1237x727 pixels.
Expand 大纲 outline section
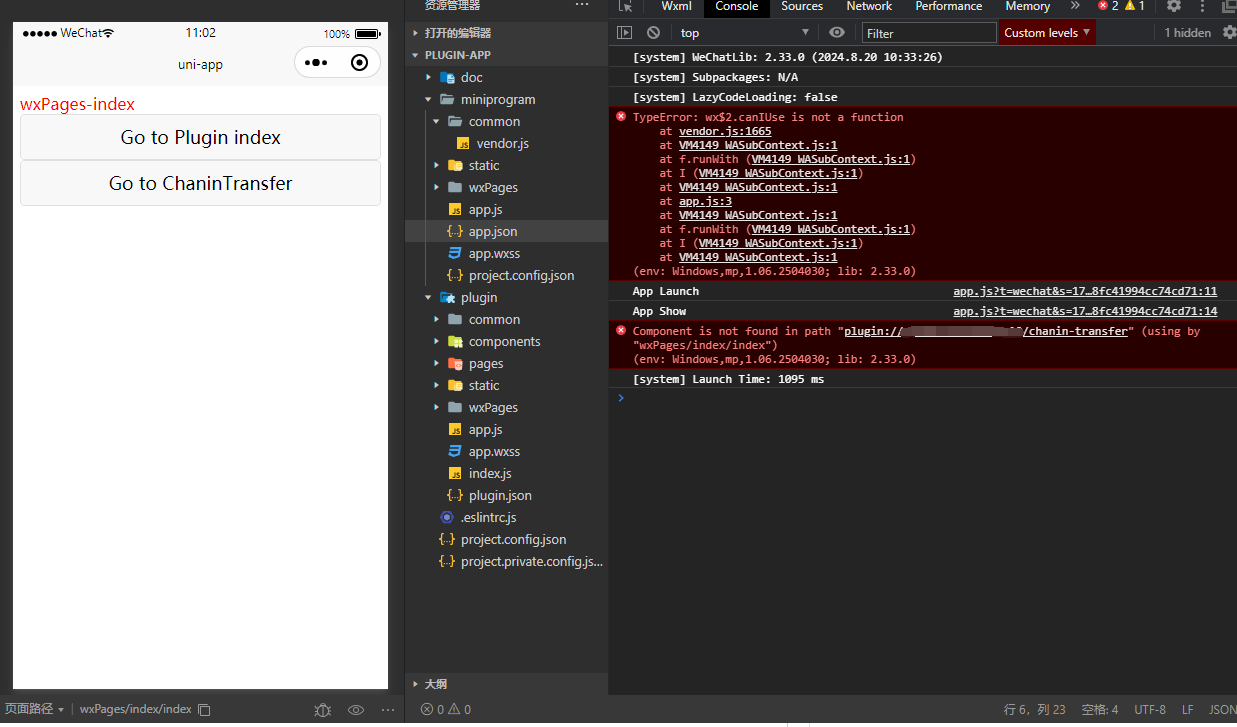coord(416,684)
